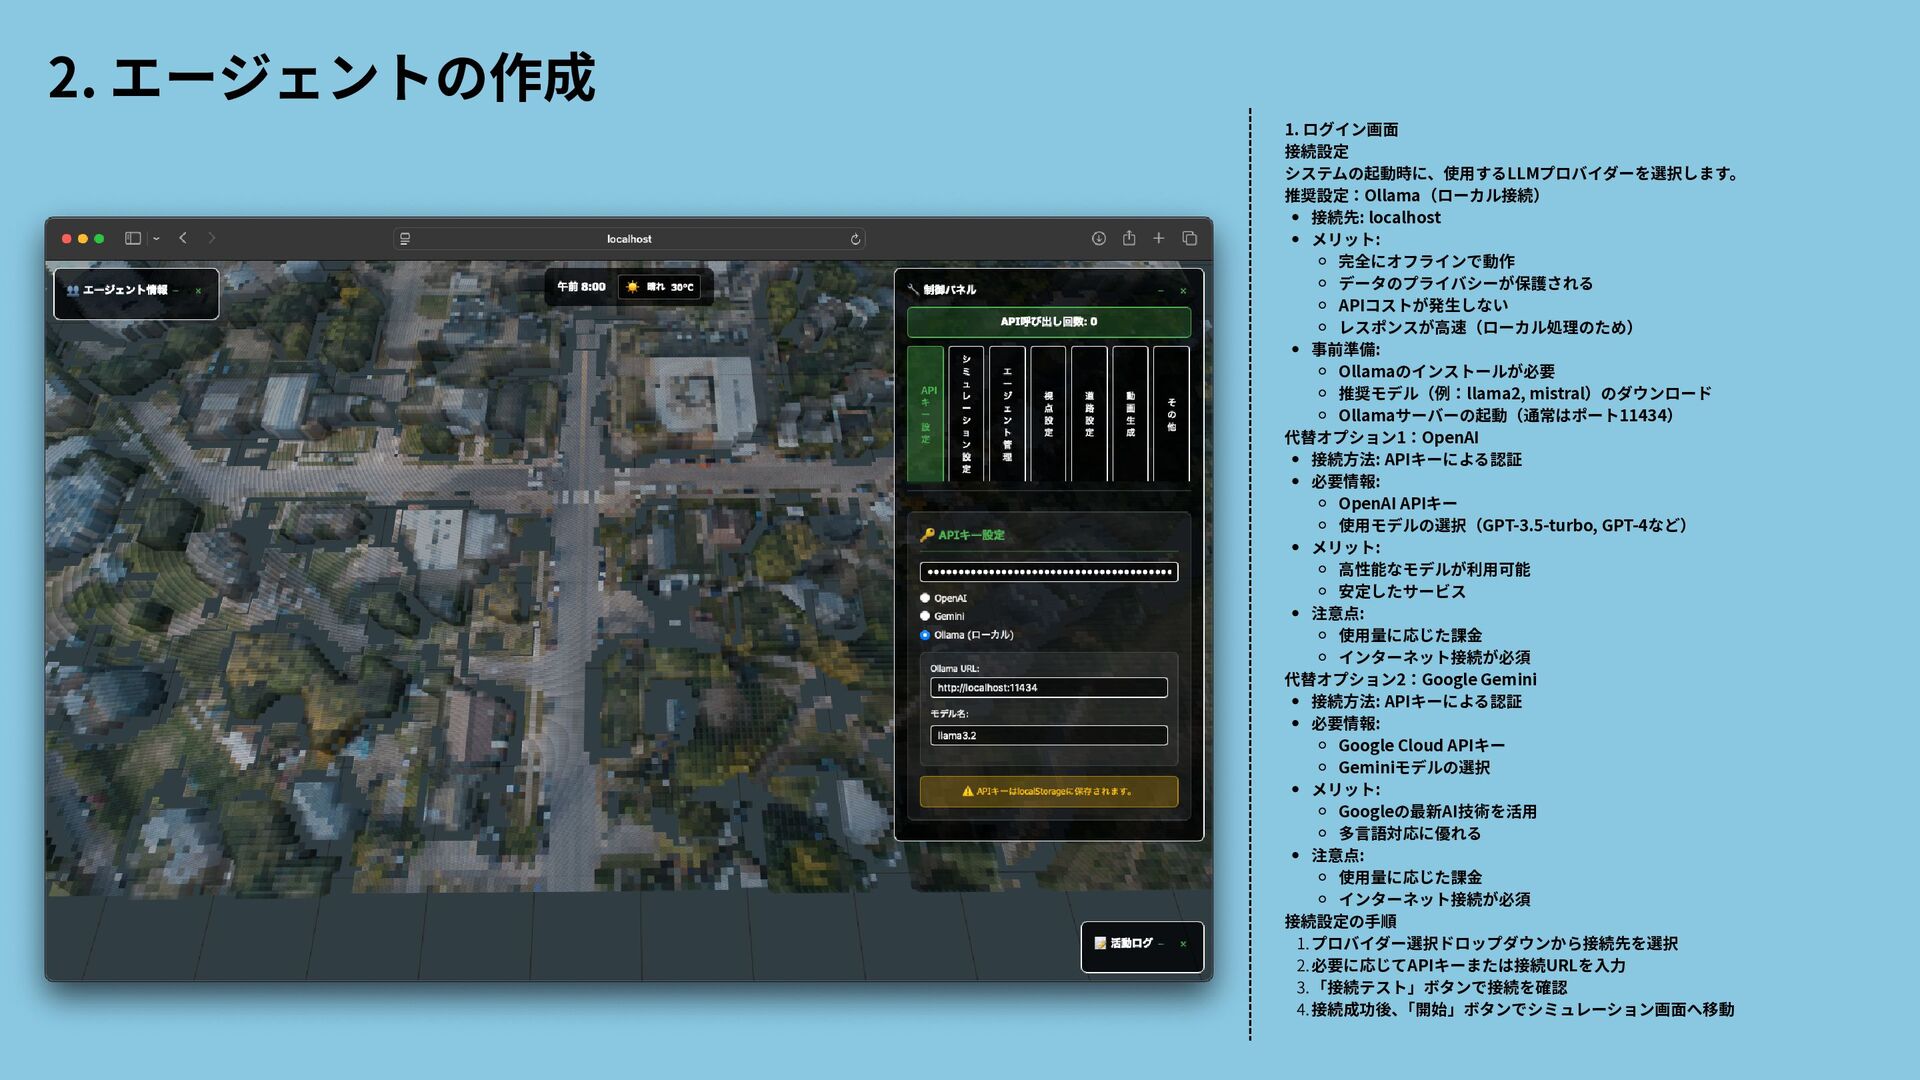The width and height of the screenshot is (1920, 1080).
Task: Go back with the browser back arrow
Action: 183,238
